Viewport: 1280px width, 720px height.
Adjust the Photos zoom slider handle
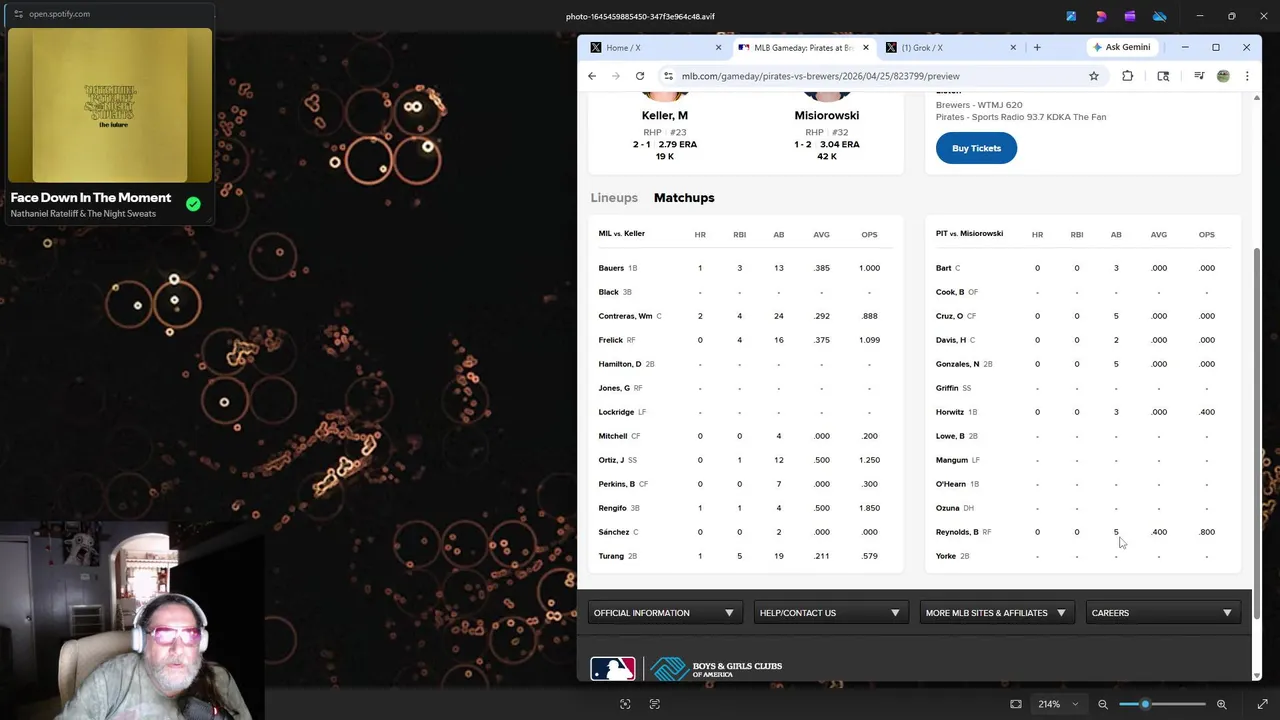pos(1145,704)
